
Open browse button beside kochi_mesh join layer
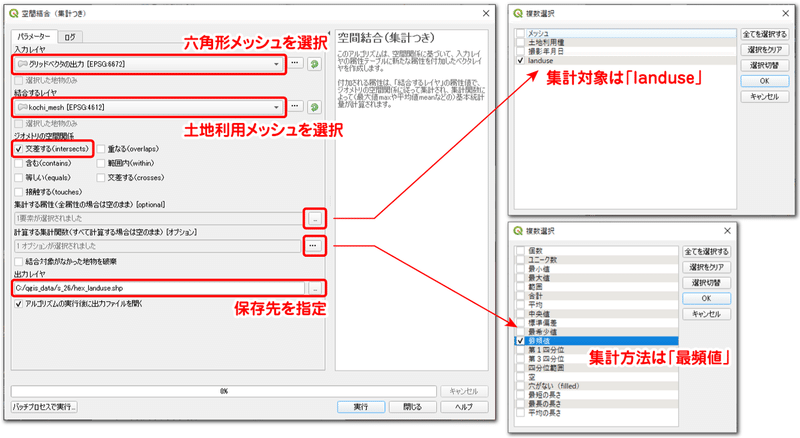(x=295, y=107)
